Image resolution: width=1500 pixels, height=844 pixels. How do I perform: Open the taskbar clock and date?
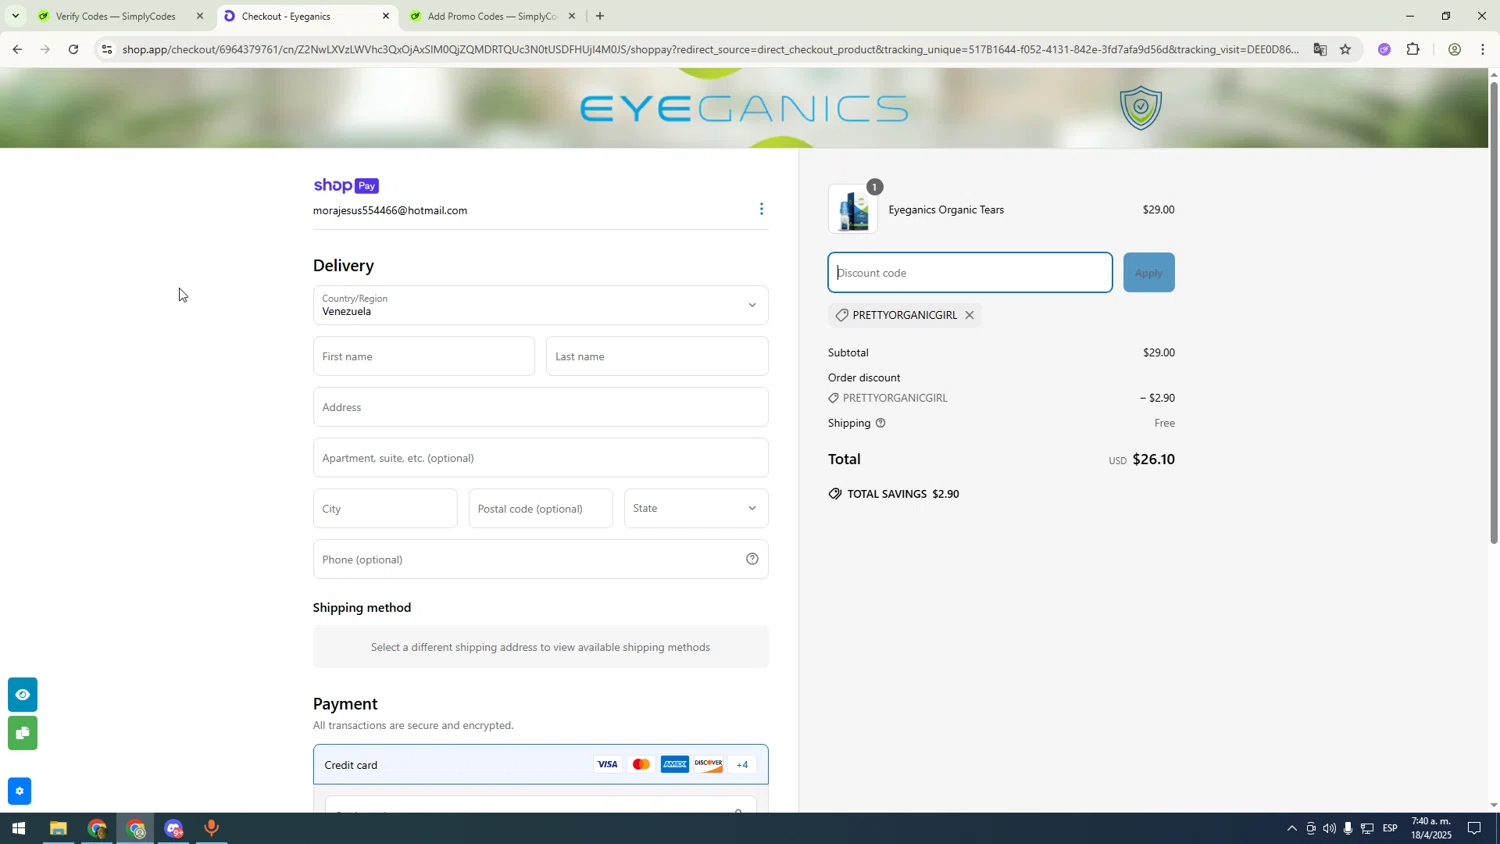click(1431, 828)
